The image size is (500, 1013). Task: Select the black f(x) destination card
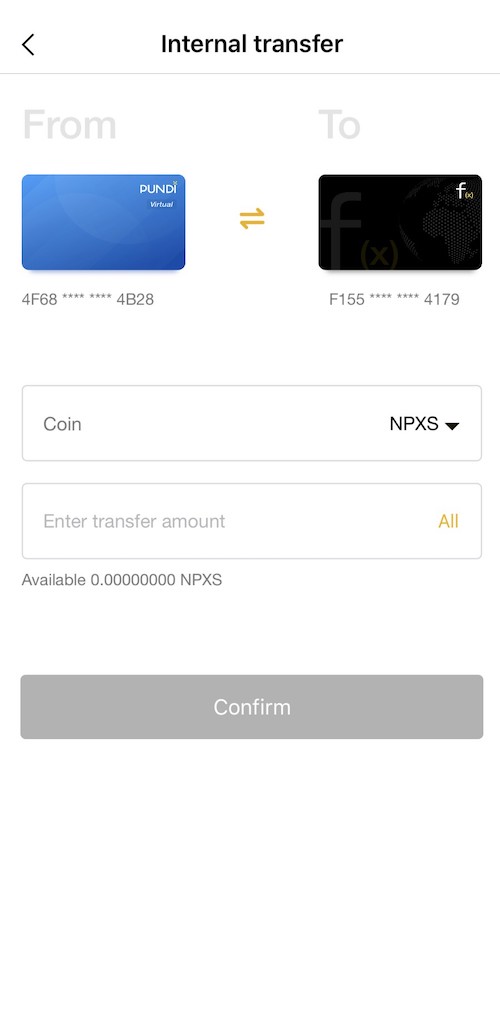pyautogui.click(x=400, y=222)
